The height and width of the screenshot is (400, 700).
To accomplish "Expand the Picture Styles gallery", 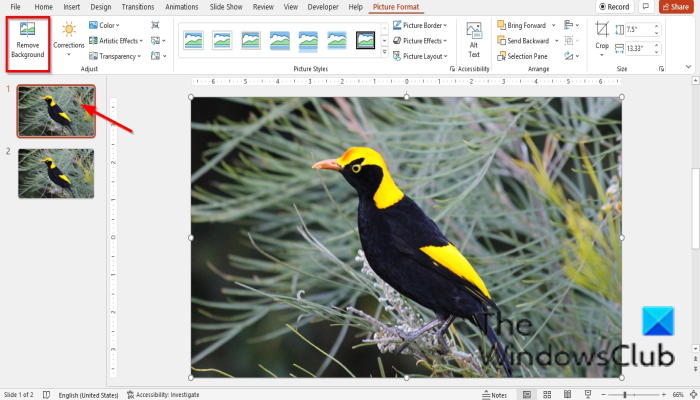I will coord(384,52).
